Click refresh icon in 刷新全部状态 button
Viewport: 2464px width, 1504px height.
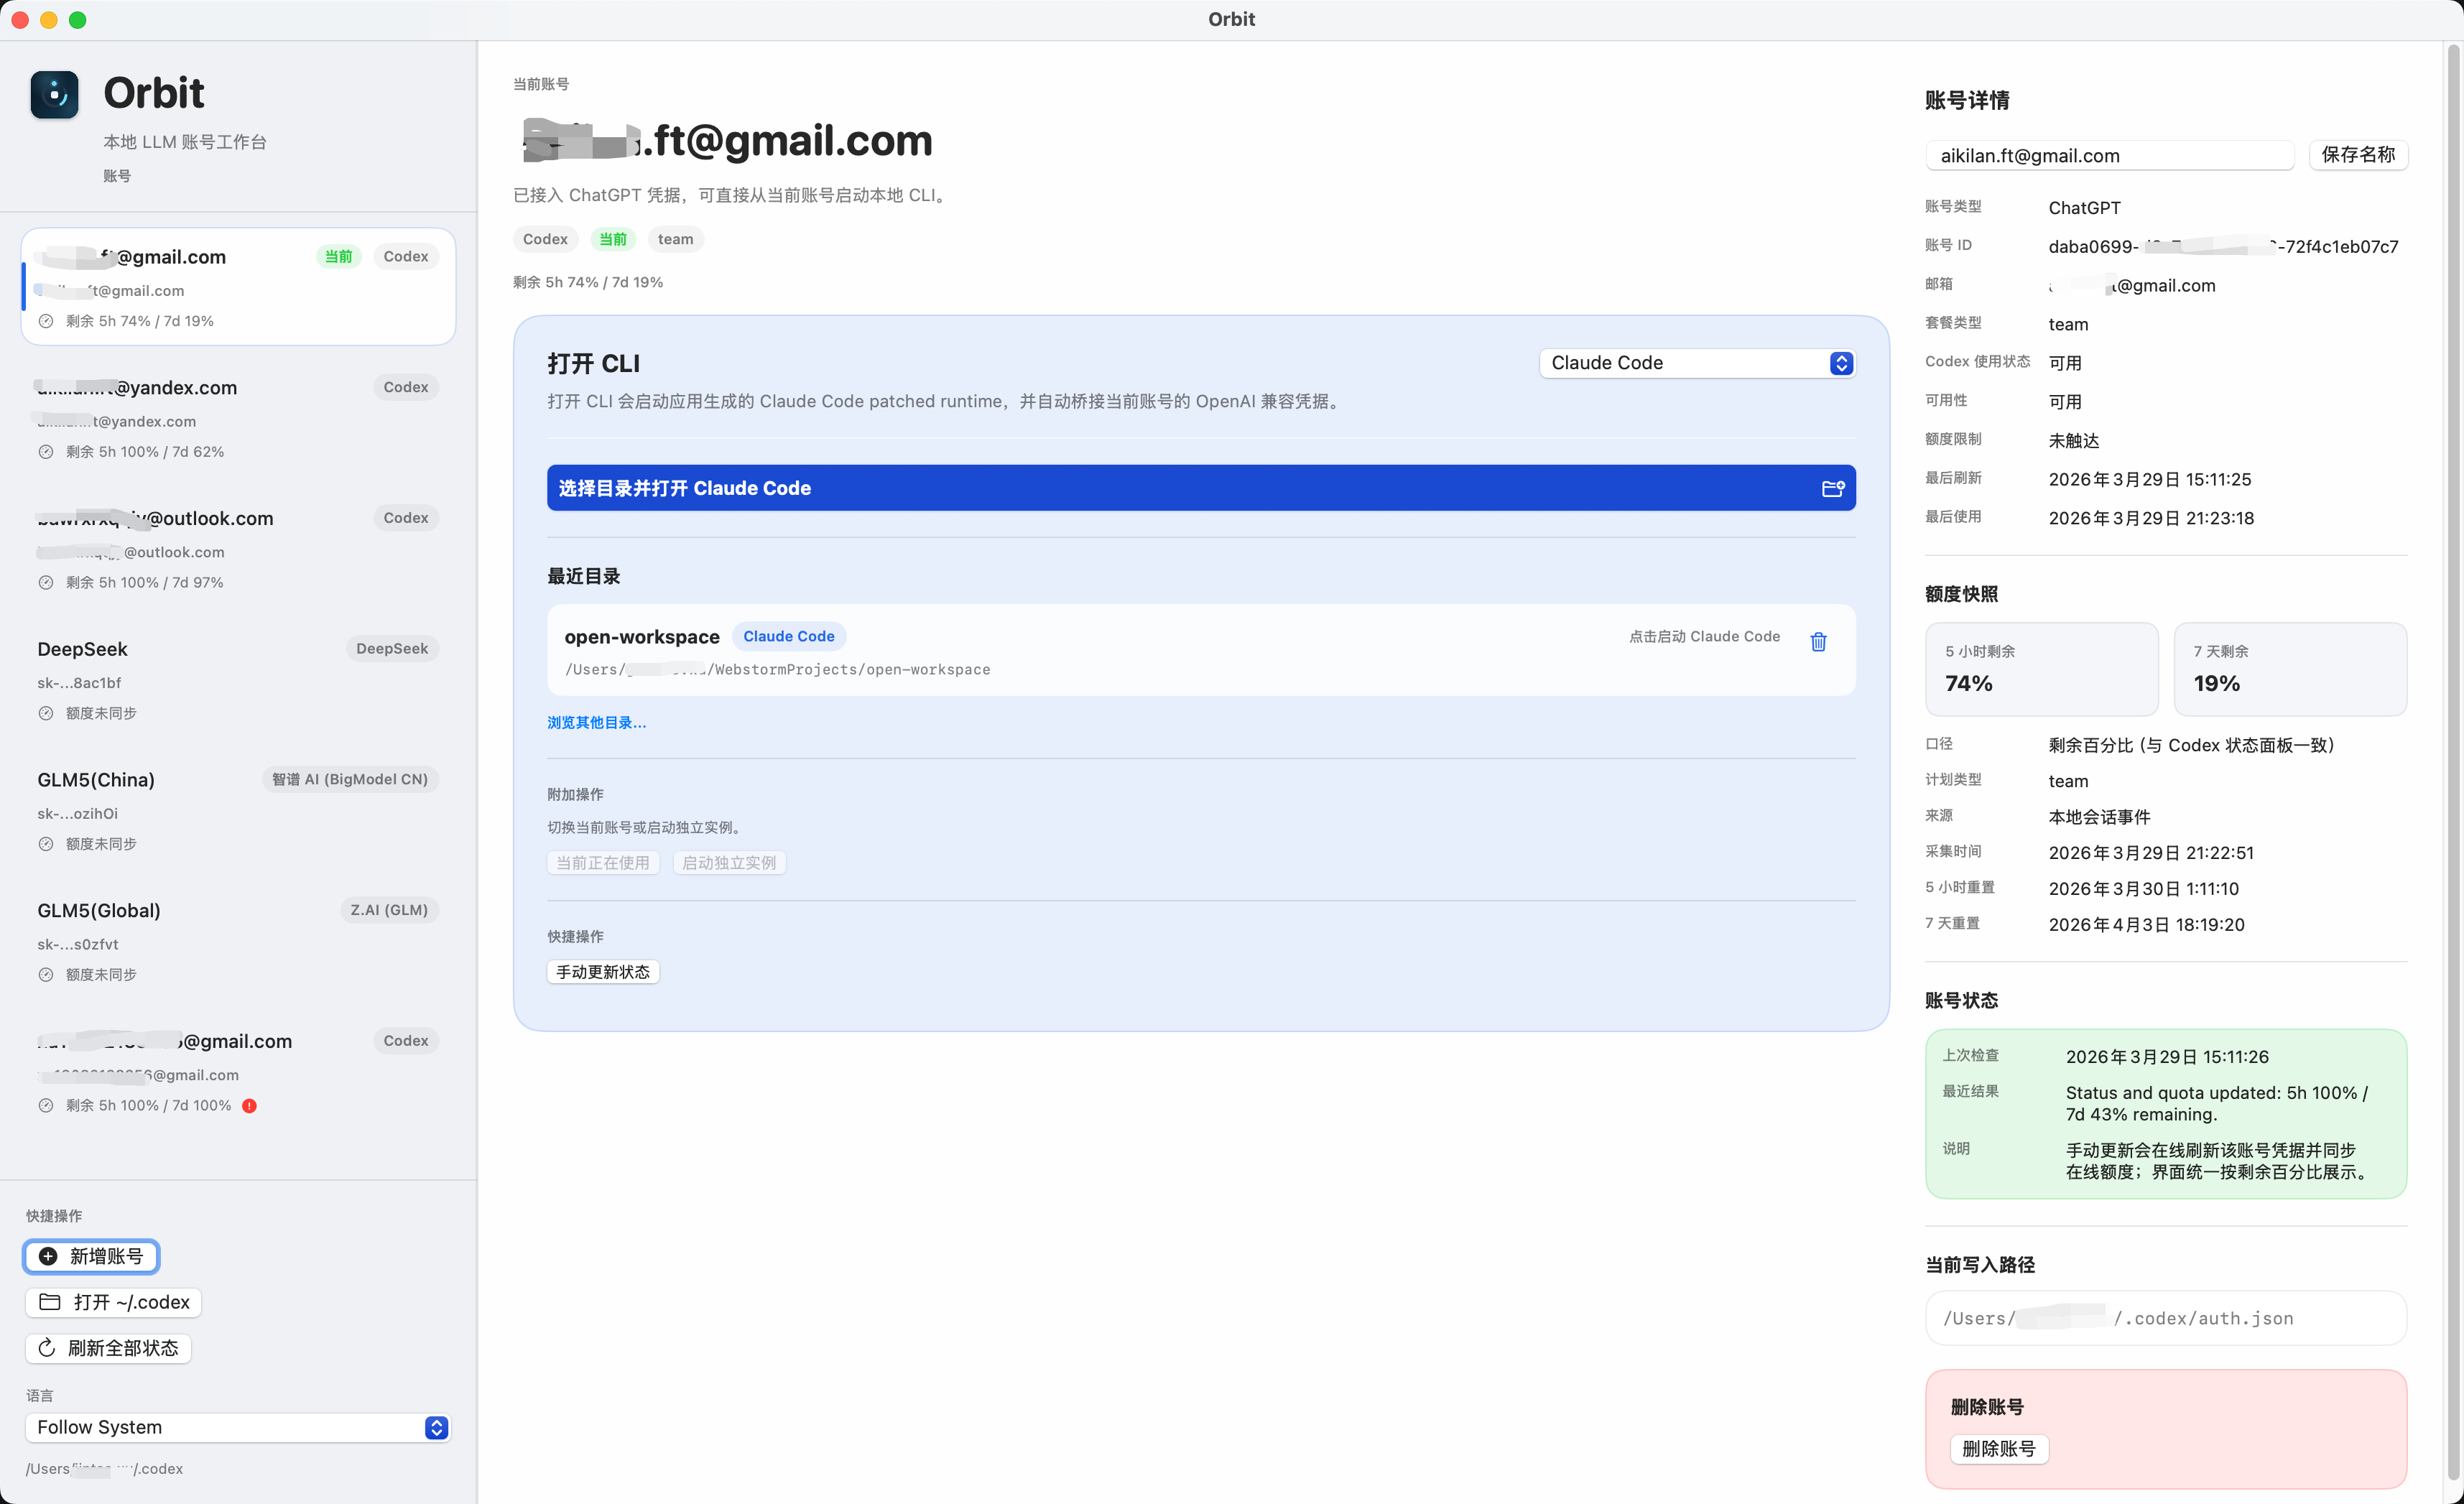tap(47, 1348)
